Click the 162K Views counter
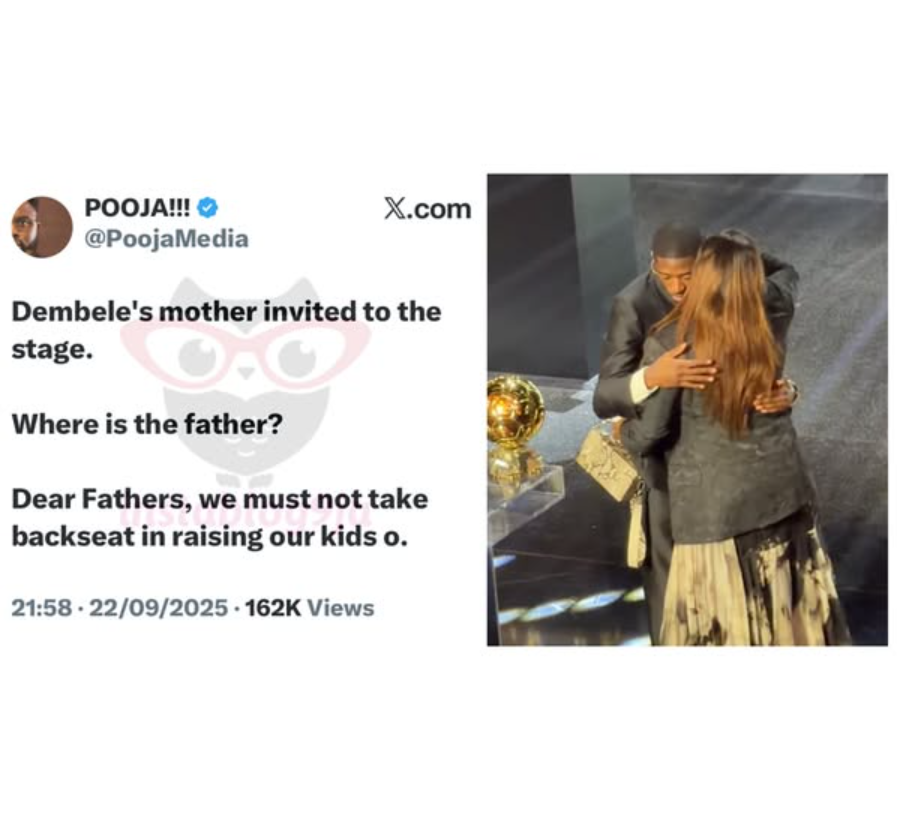 pos(309,608)
